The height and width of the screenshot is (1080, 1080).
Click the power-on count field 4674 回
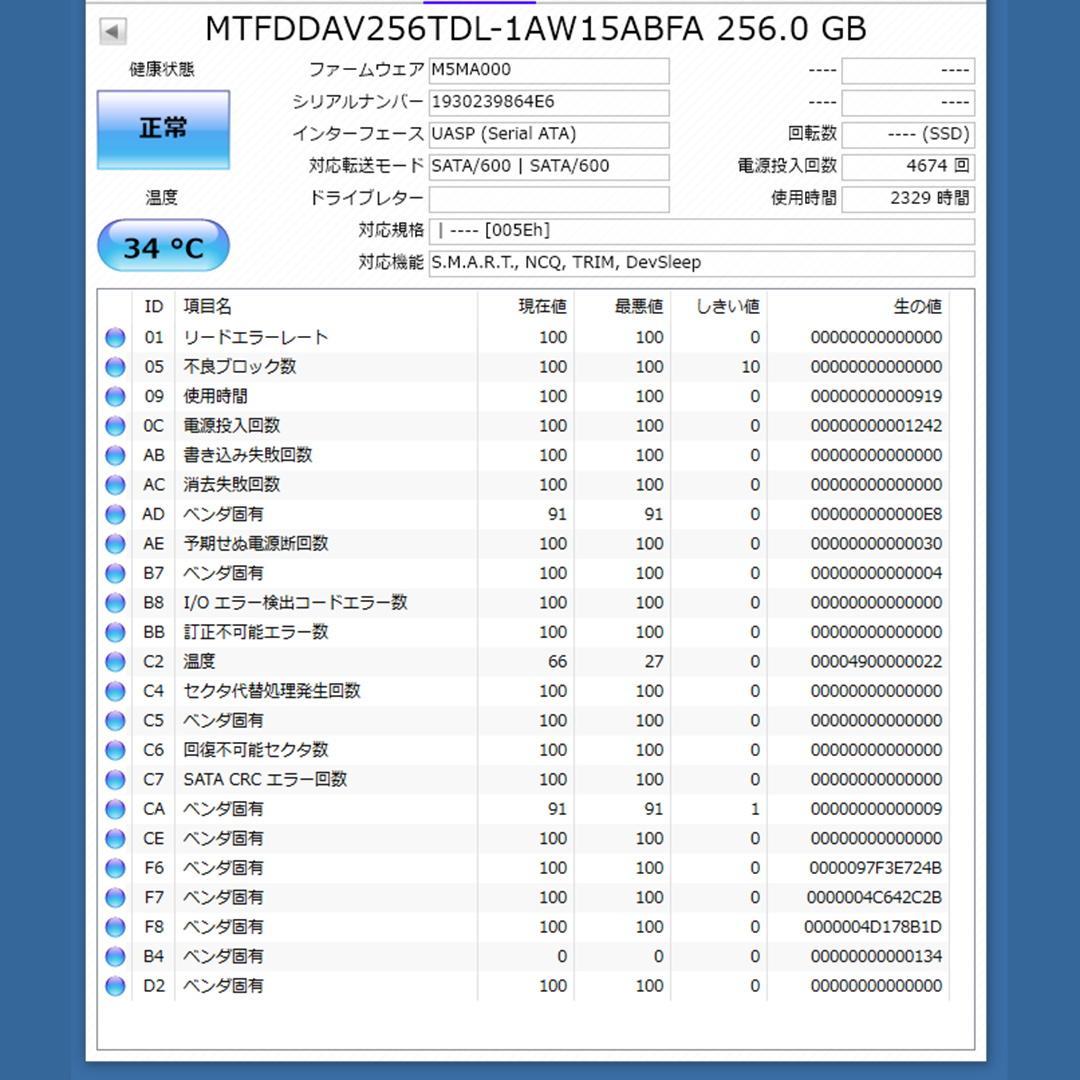pyautogui.click(x=908, y=167)
